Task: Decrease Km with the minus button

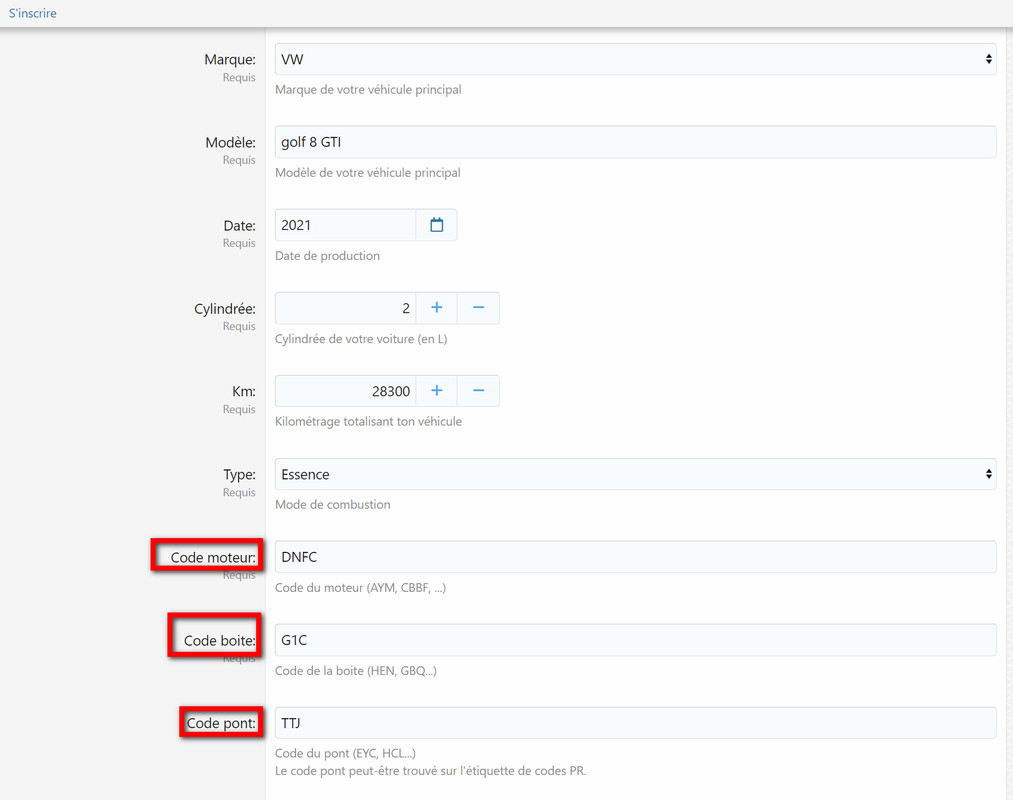Action: 478,391
